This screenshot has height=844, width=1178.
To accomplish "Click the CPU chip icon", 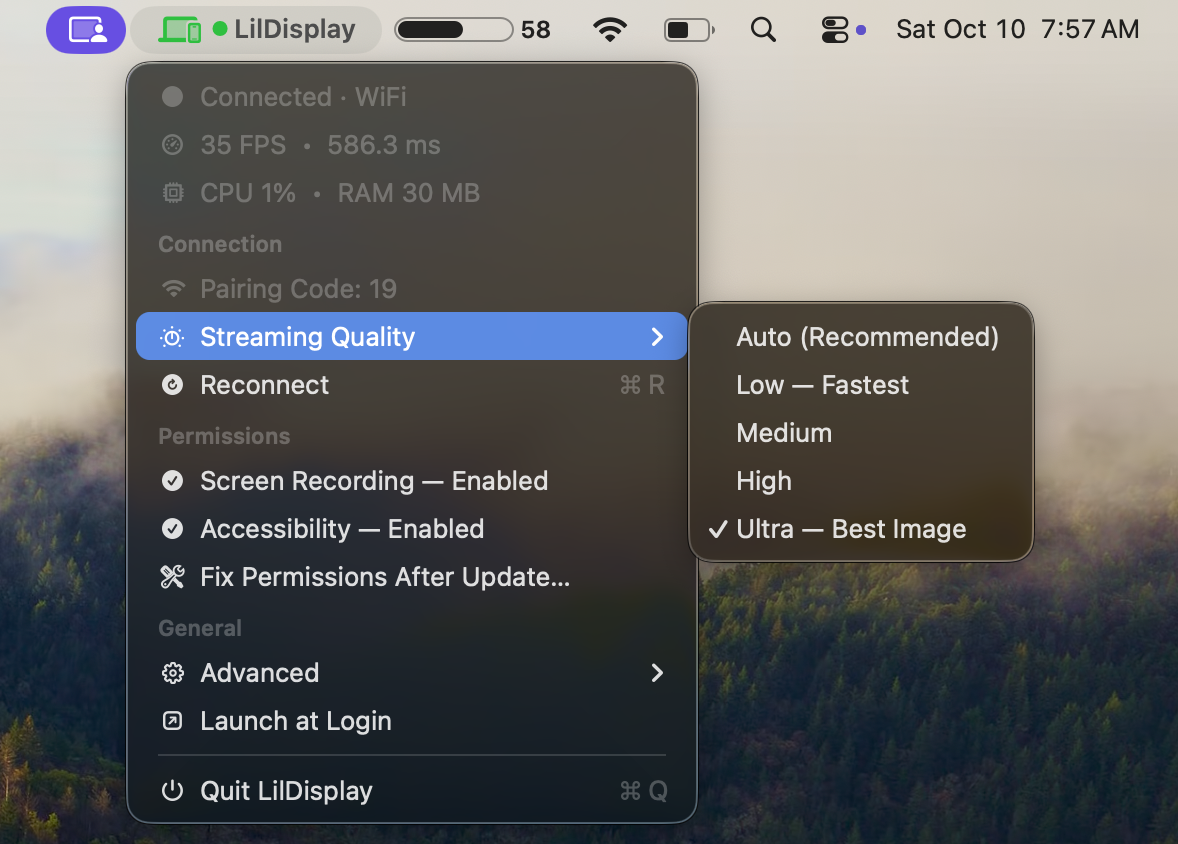I will point(173,193).
